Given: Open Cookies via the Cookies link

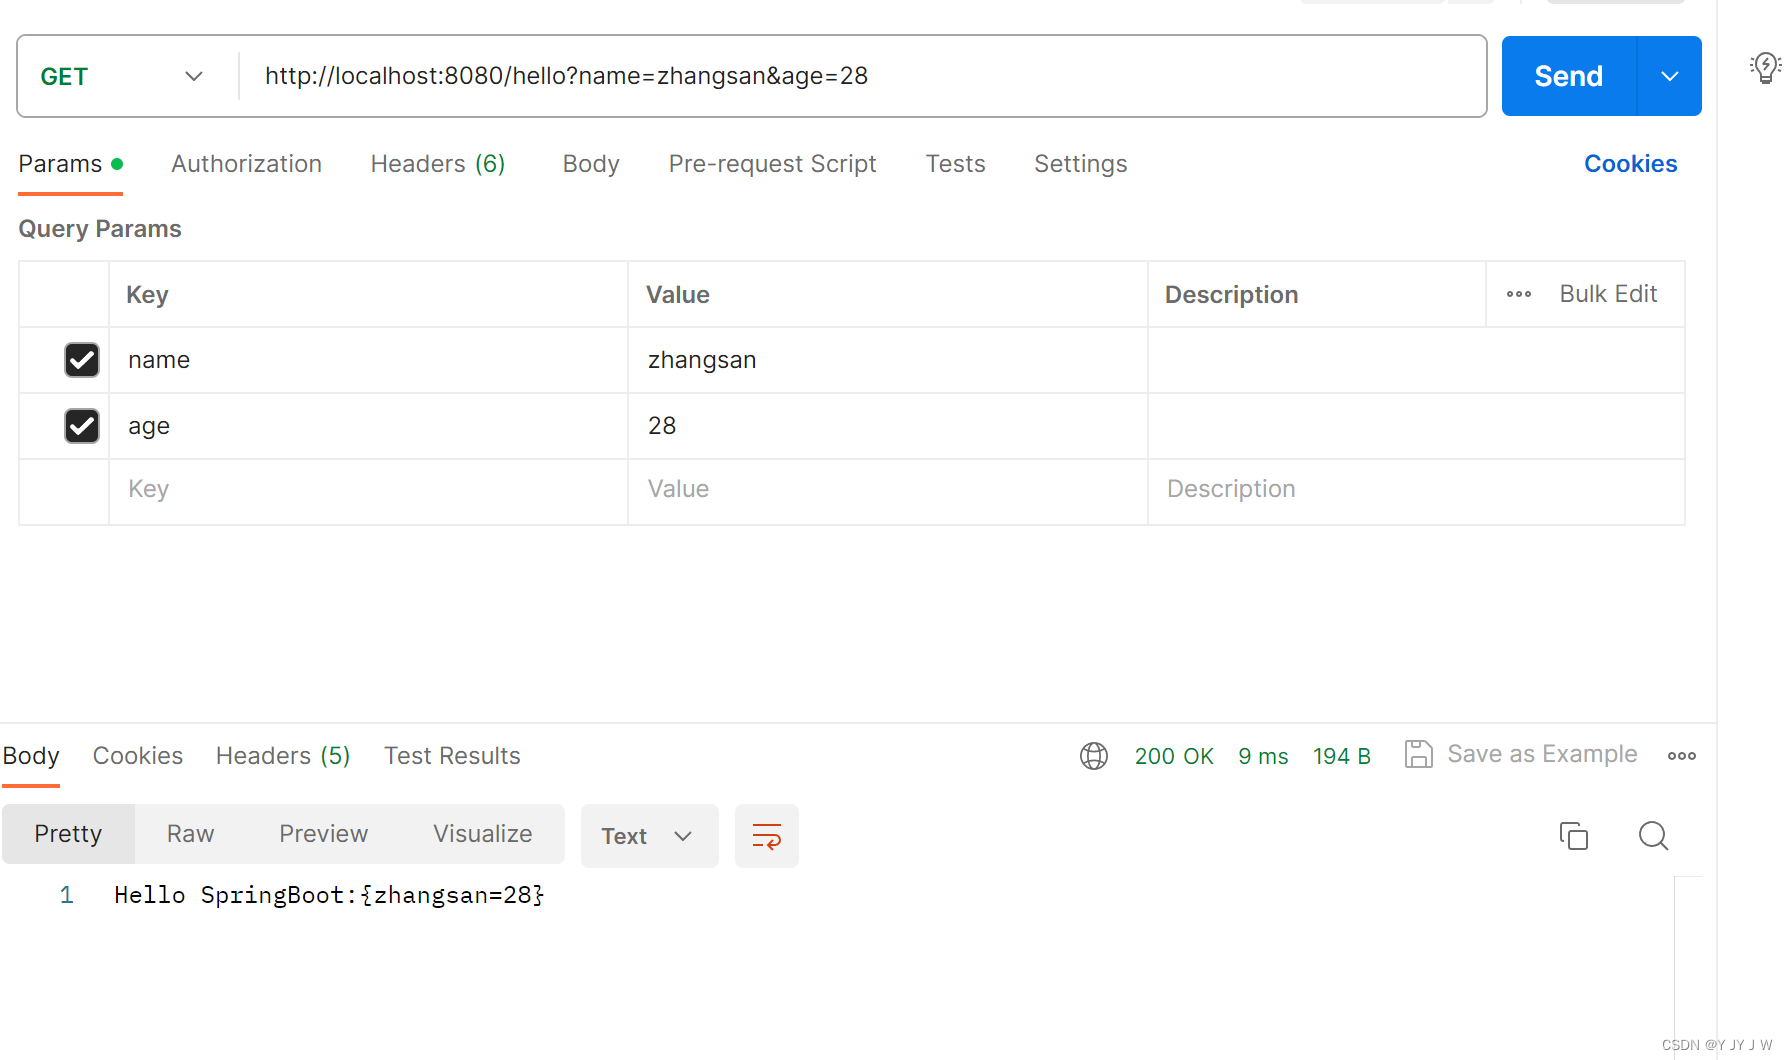Looking at the screenshot, I should pyautogui.click(x=1630, y=163).
